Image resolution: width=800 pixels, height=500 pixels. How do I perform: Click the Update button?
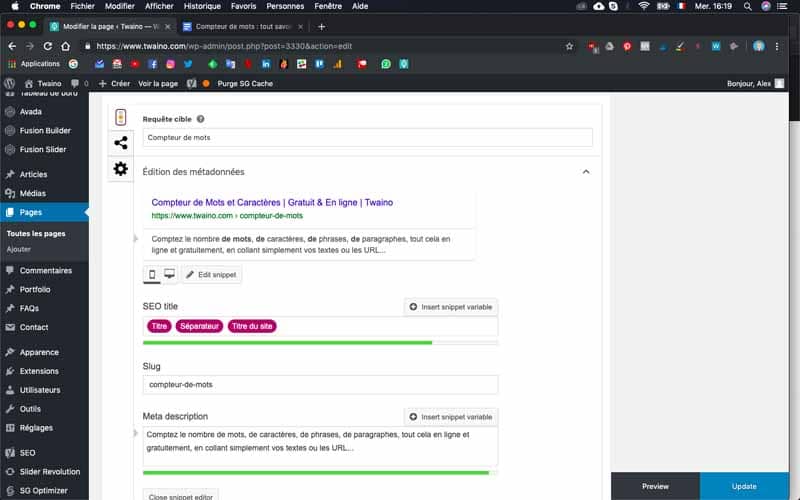coord(744,486)
